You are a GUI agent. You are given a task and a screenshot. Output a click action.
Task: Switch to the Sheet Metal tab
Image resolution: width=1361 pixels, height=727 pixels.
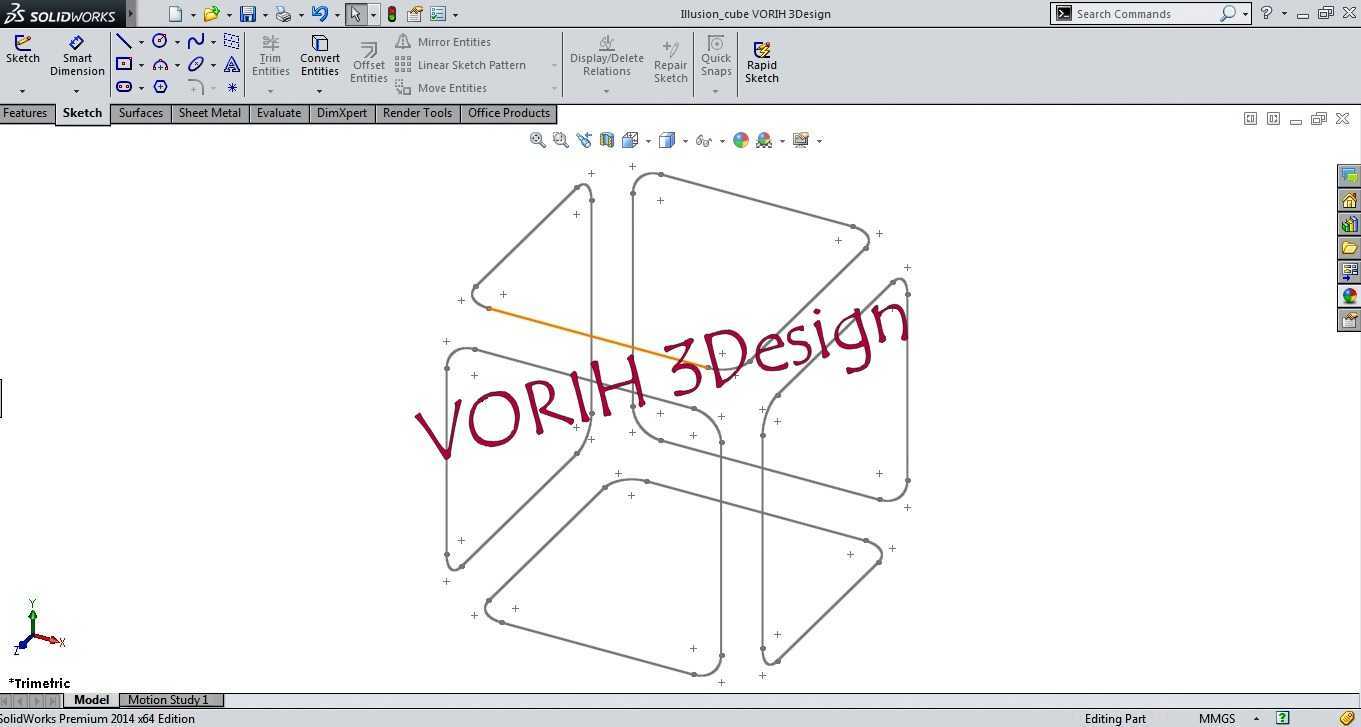[x=209, y=113]
